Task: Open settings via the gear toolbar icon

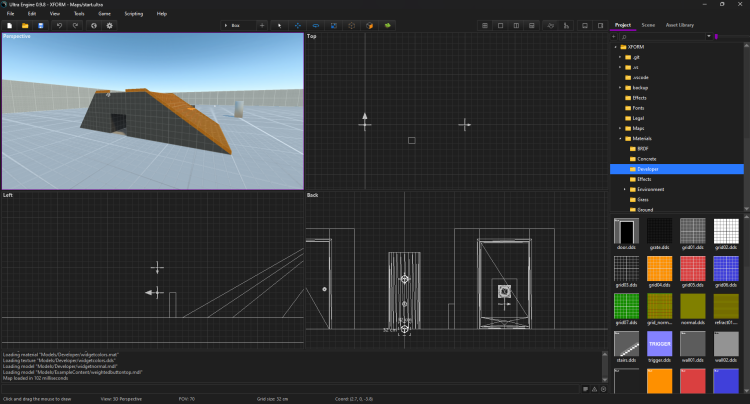Action: (110, 25)
